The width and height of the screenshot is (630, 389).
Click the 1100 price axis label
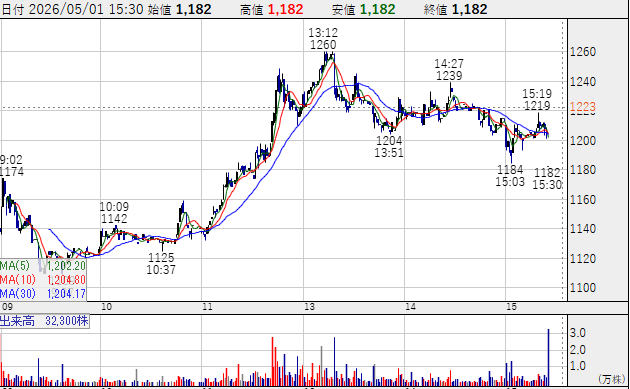click(x=583, y=288)
